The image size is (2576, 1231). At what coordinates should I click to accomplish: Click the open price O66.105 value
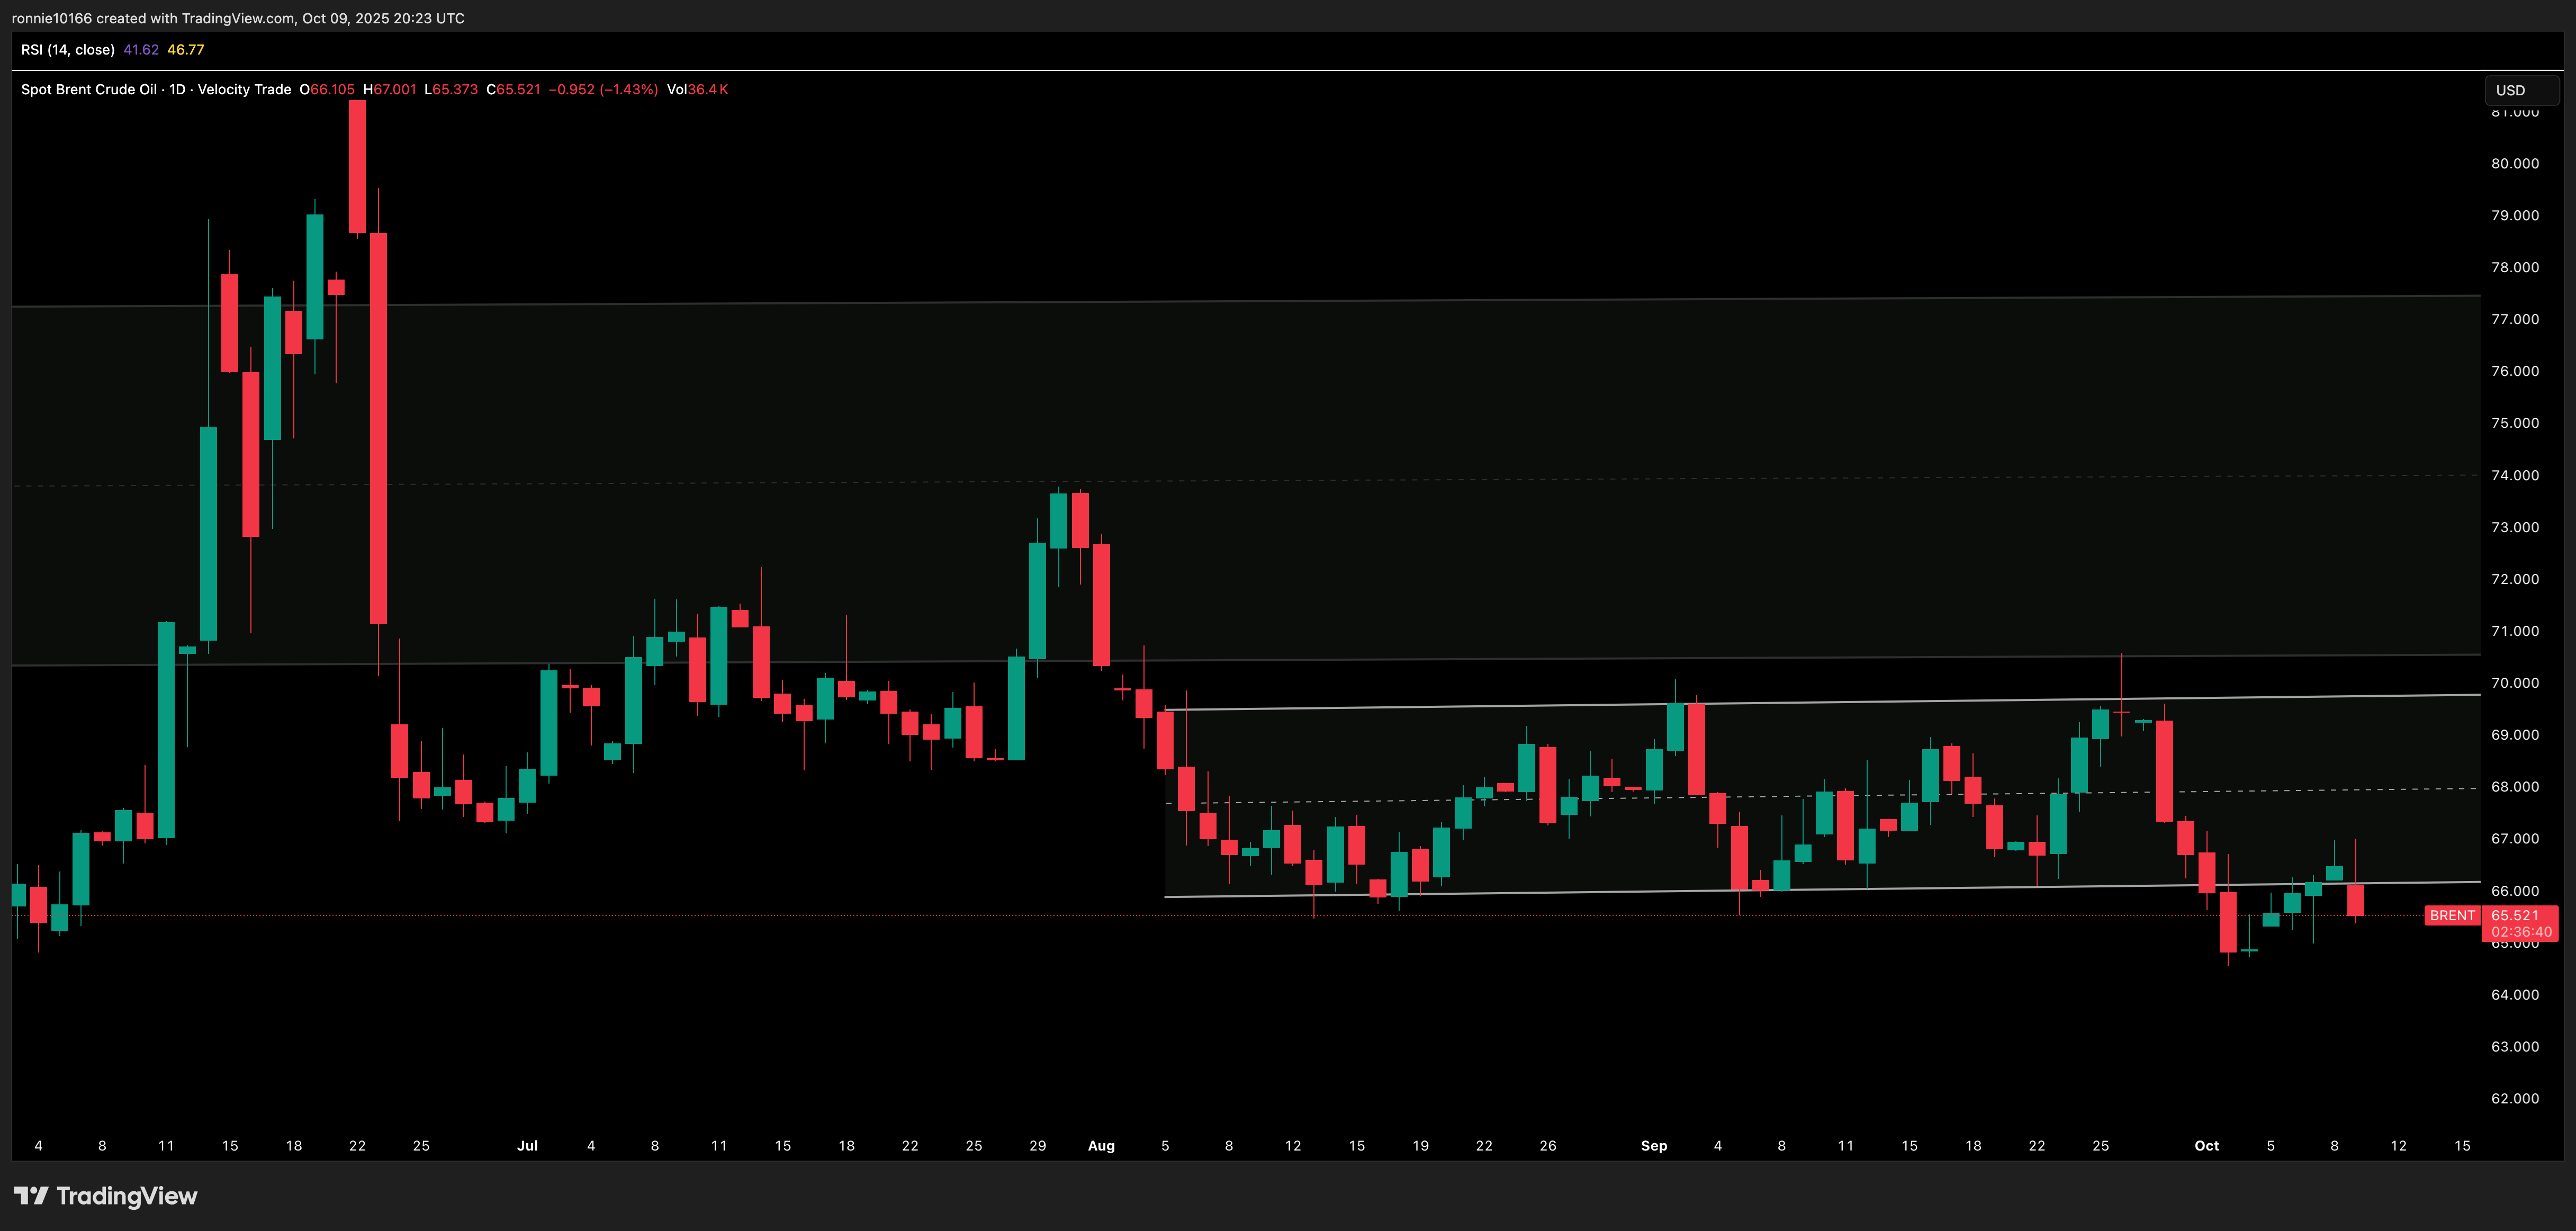click(327, 89)
